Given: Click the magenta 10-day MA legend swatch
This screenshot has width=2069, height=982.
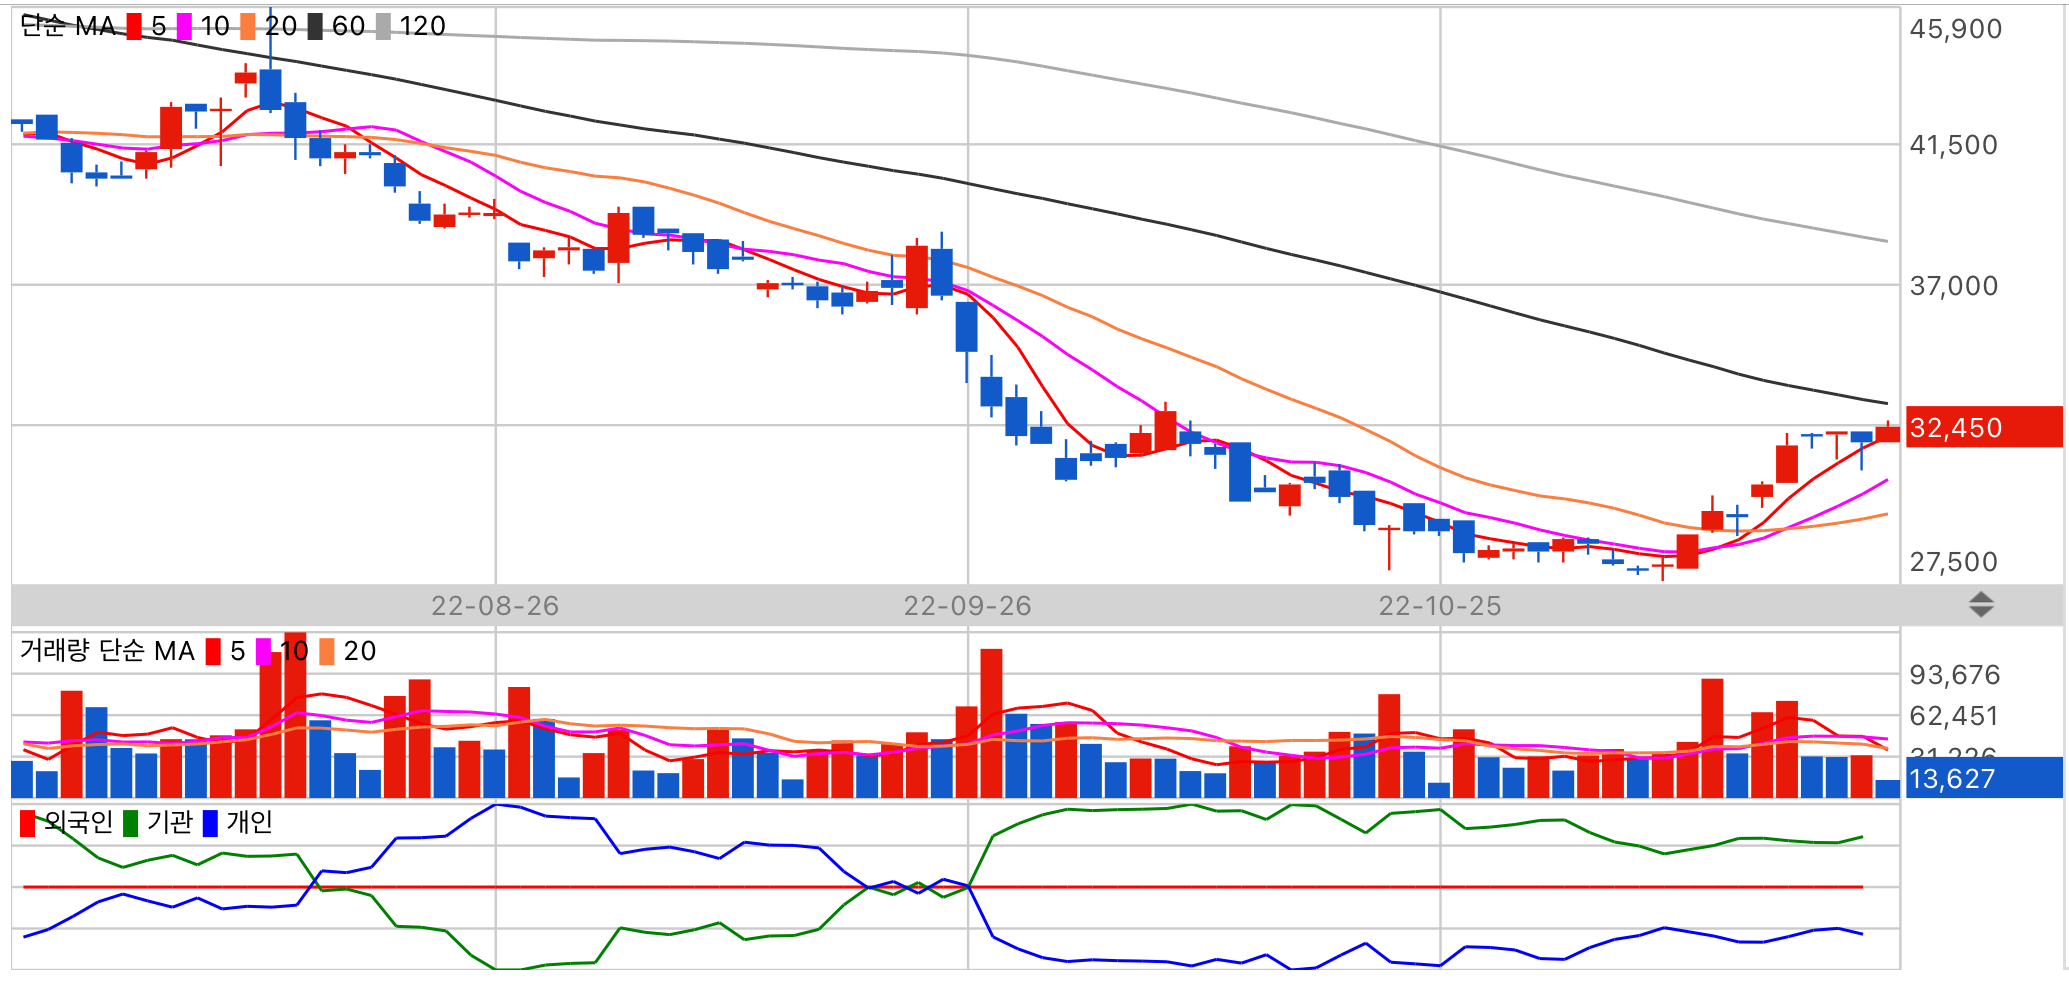Looking at the screenshot, I should click(x=184, y=27).
